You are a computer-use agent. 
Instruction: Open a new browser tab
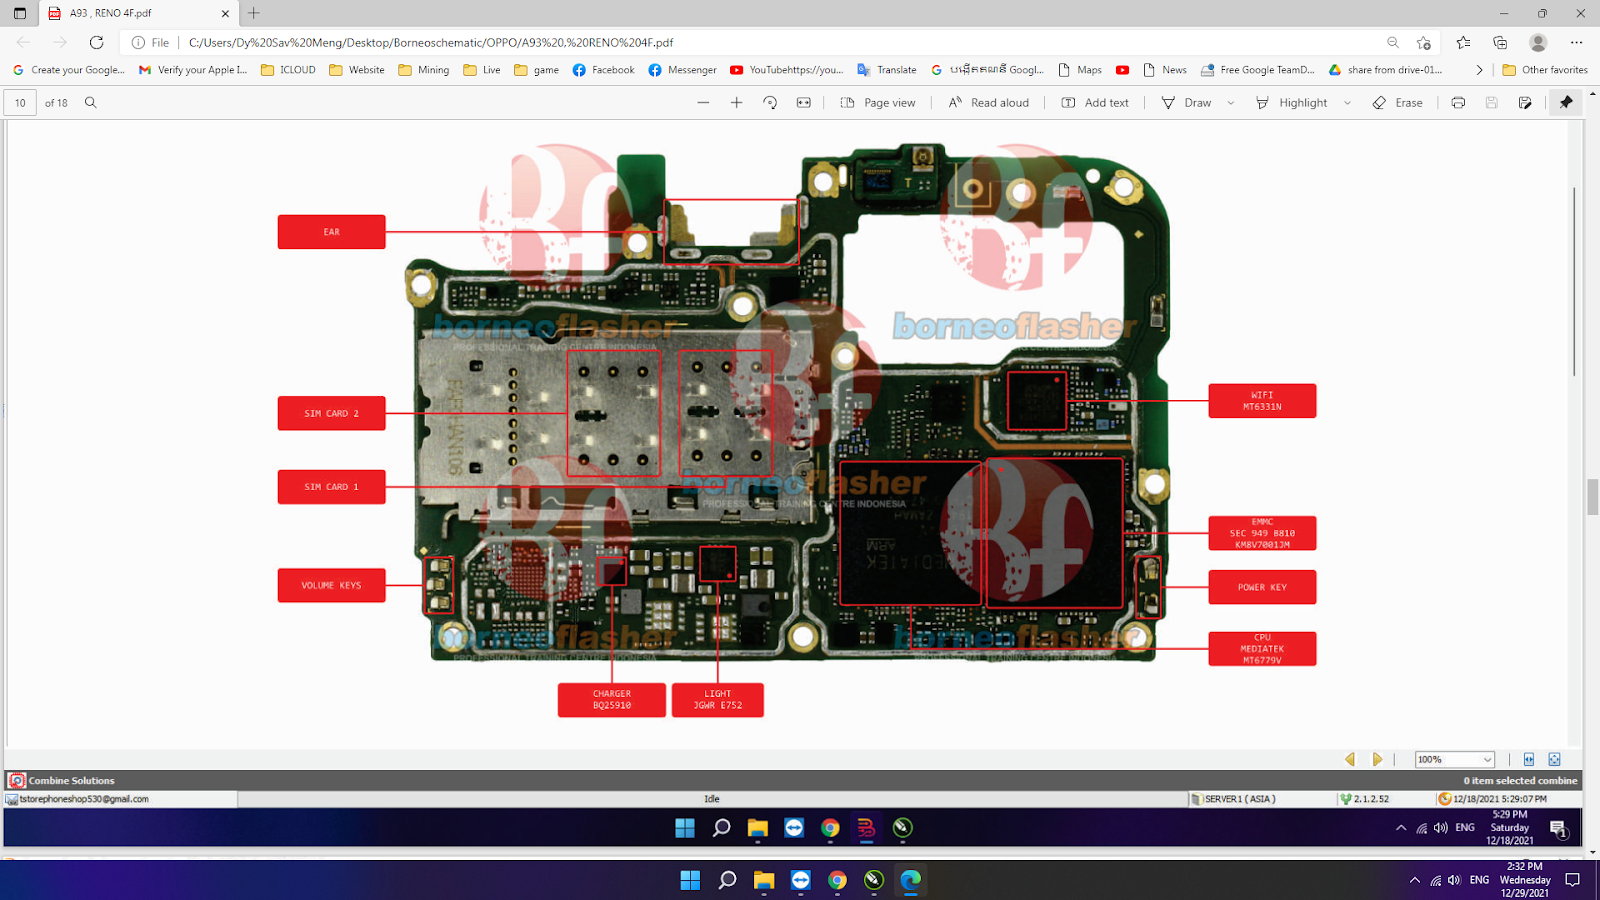tap(254, 13)
